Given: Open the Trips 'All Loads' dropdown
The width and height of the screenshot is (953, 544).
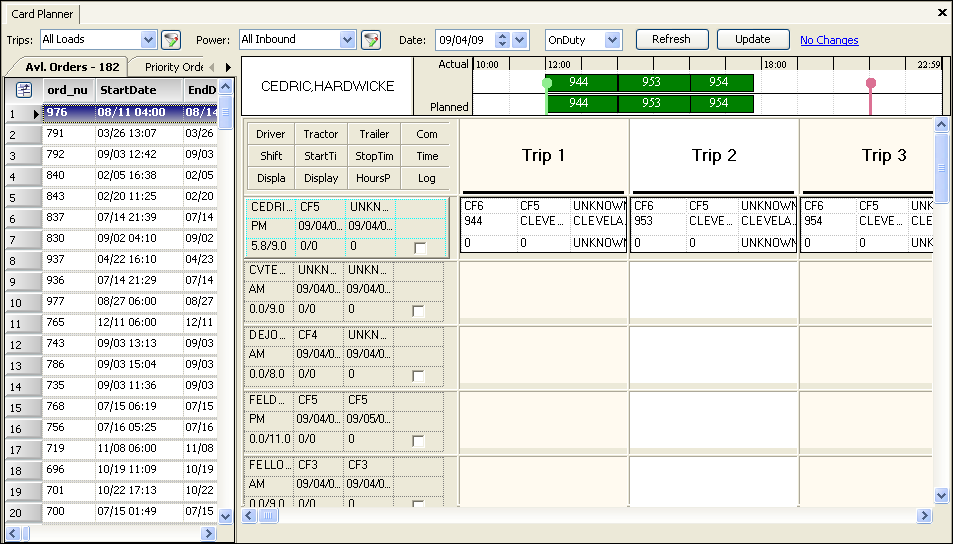Looking at the screenshot, I should click(x=149, y=40).
